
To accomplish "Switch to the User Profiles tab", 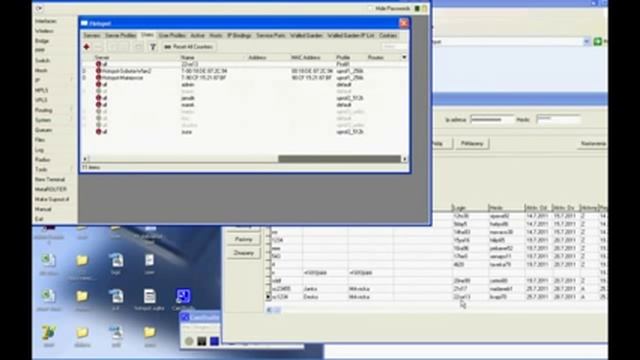I will pos(172,36).
